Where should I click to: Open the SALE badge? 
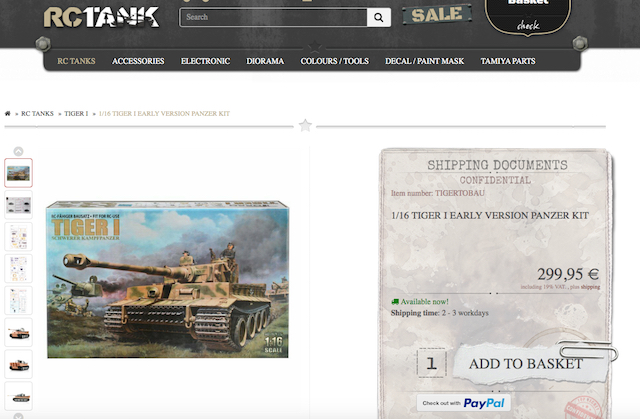437,15
